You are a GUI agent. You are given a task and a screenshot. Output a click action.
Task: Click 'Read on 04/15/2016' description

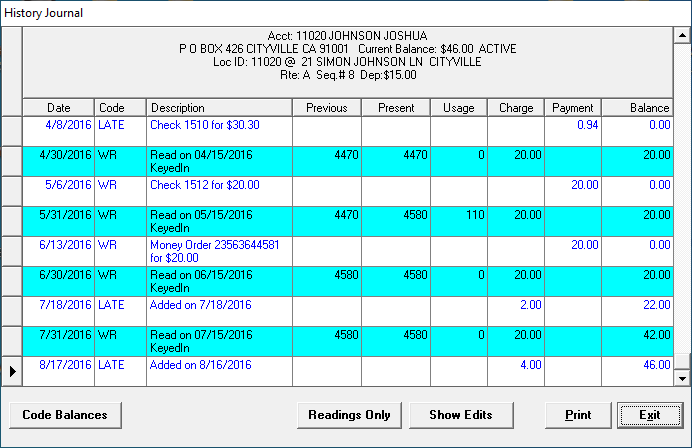[x=201, y=155]
